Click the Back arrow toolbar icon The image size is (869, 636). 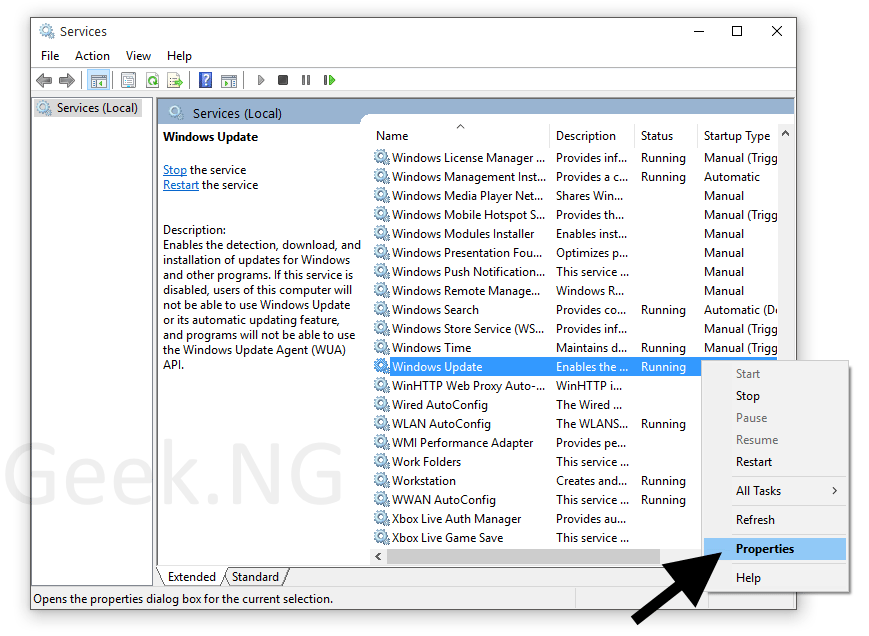44,80
